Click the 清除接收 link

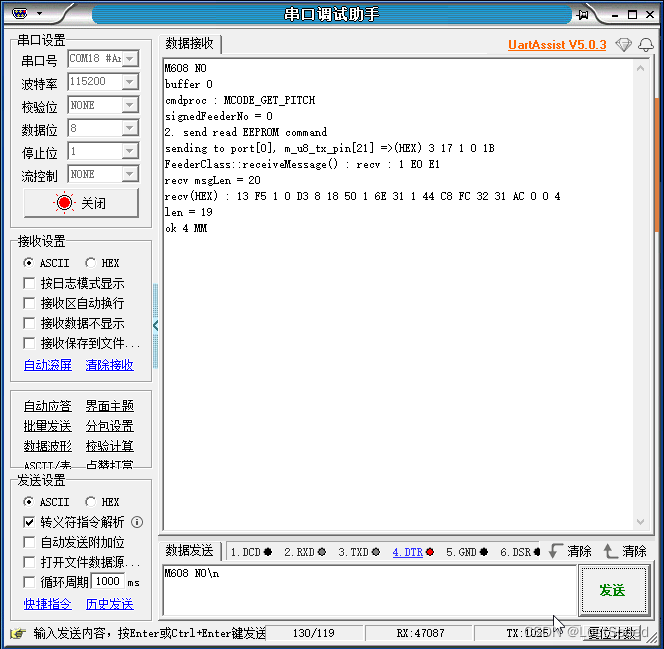pos(110,365)
